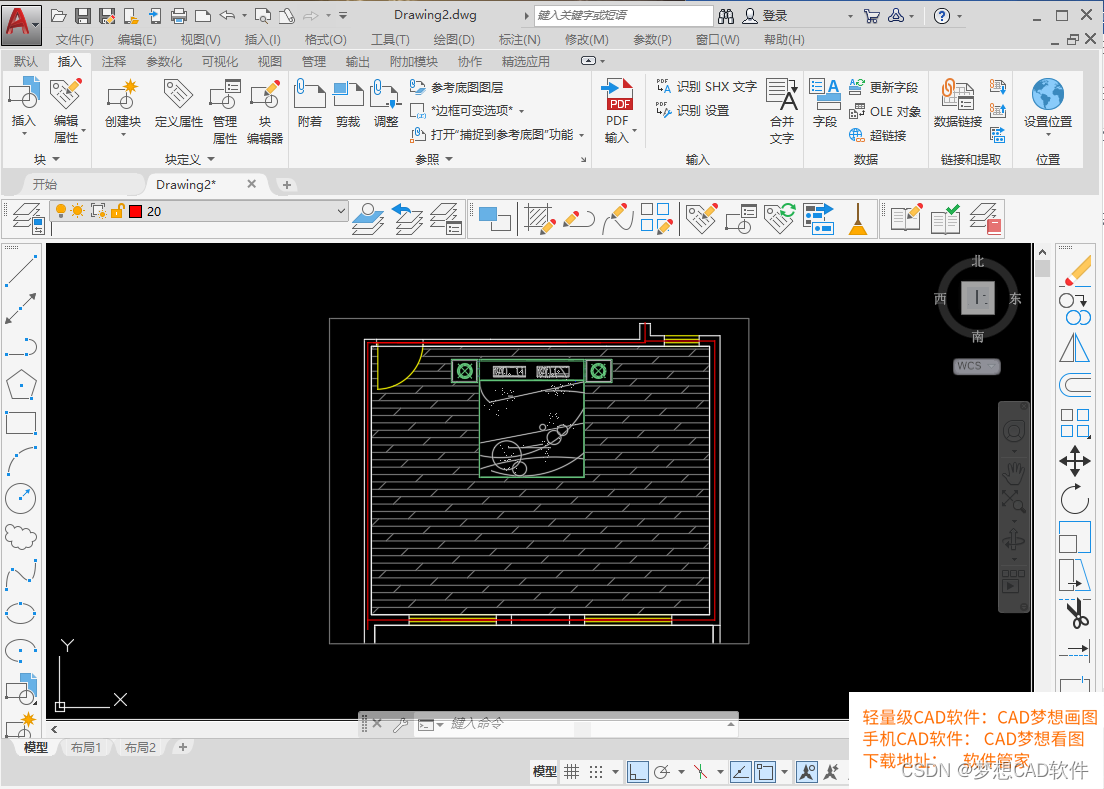Image resolution: width=1104 pixels, height=789 pixels.
Task: Click 识别 SHX 文字 button
Action: [x=706, y=87]
